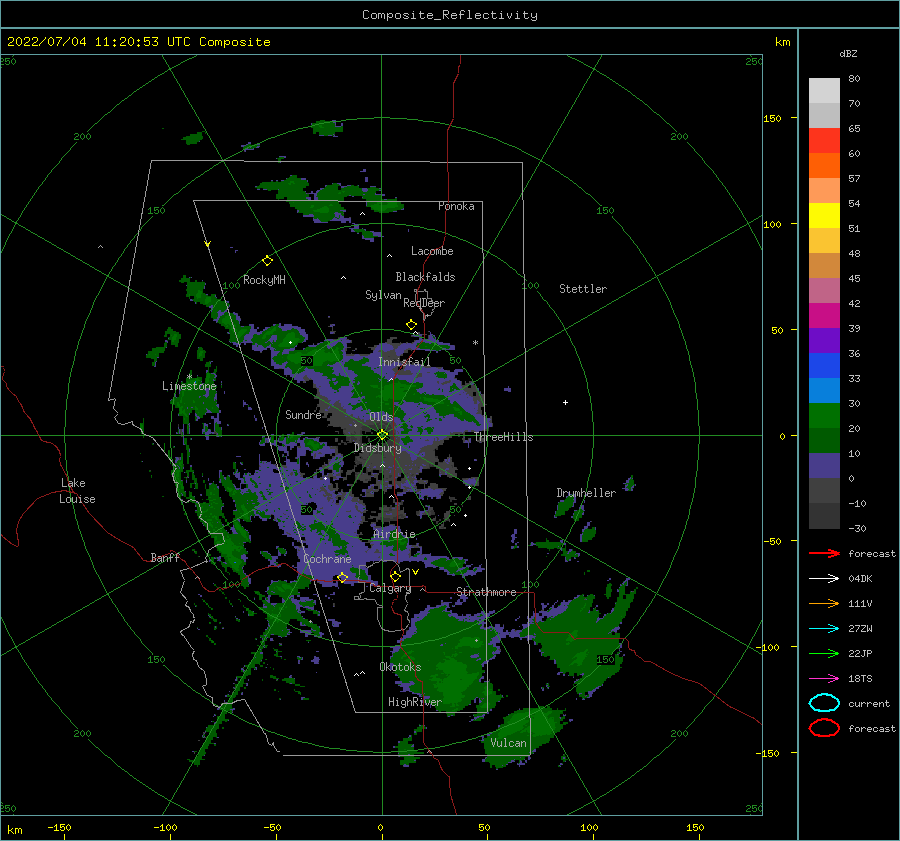Select the -10 dBZ dark gray swatch

pyautogui.click(x=824, y=516)
